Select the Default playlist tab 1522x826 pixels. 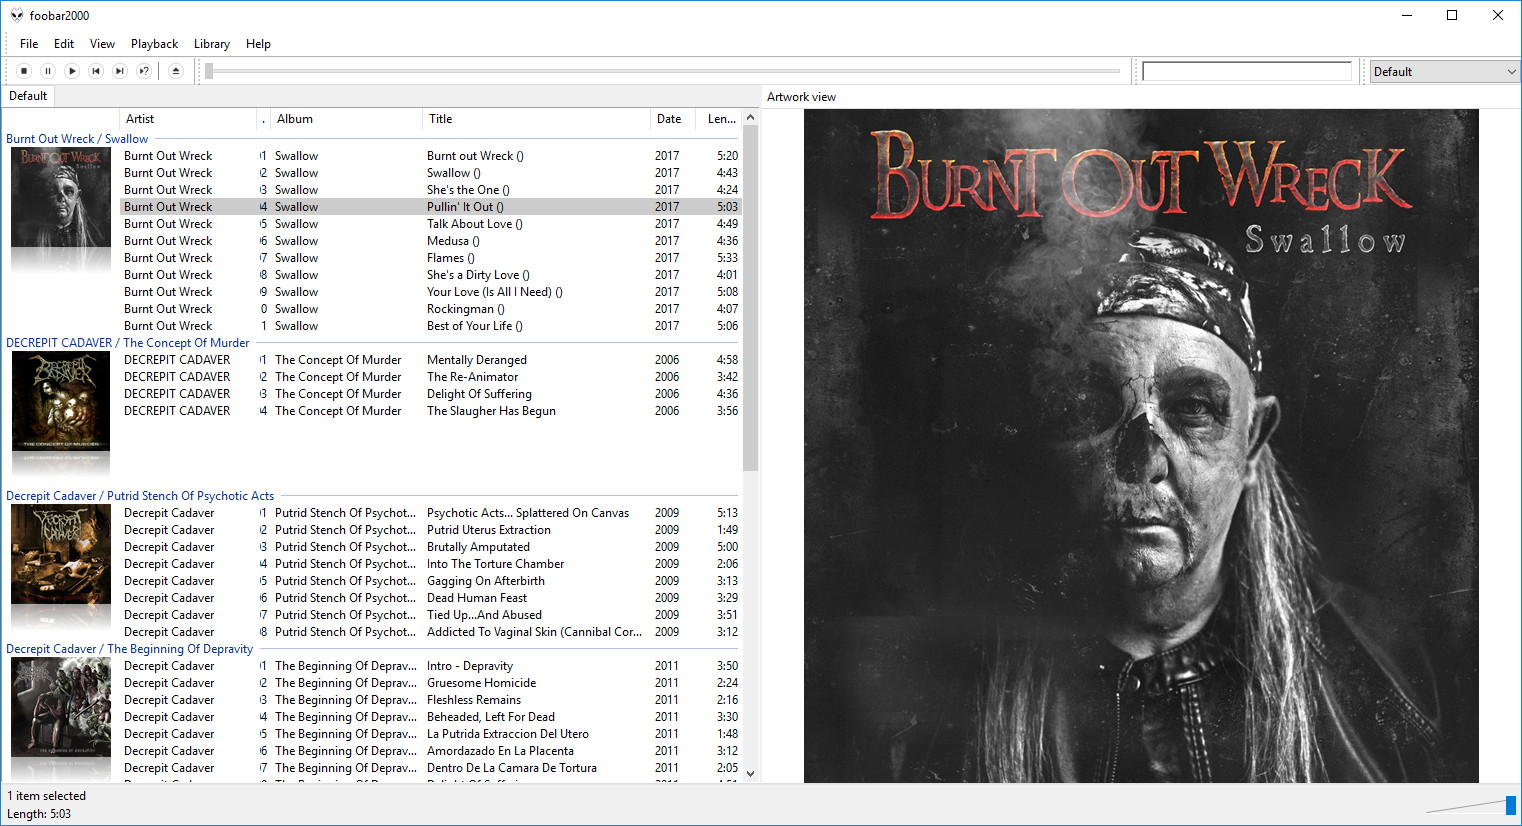tap(28, 96)
